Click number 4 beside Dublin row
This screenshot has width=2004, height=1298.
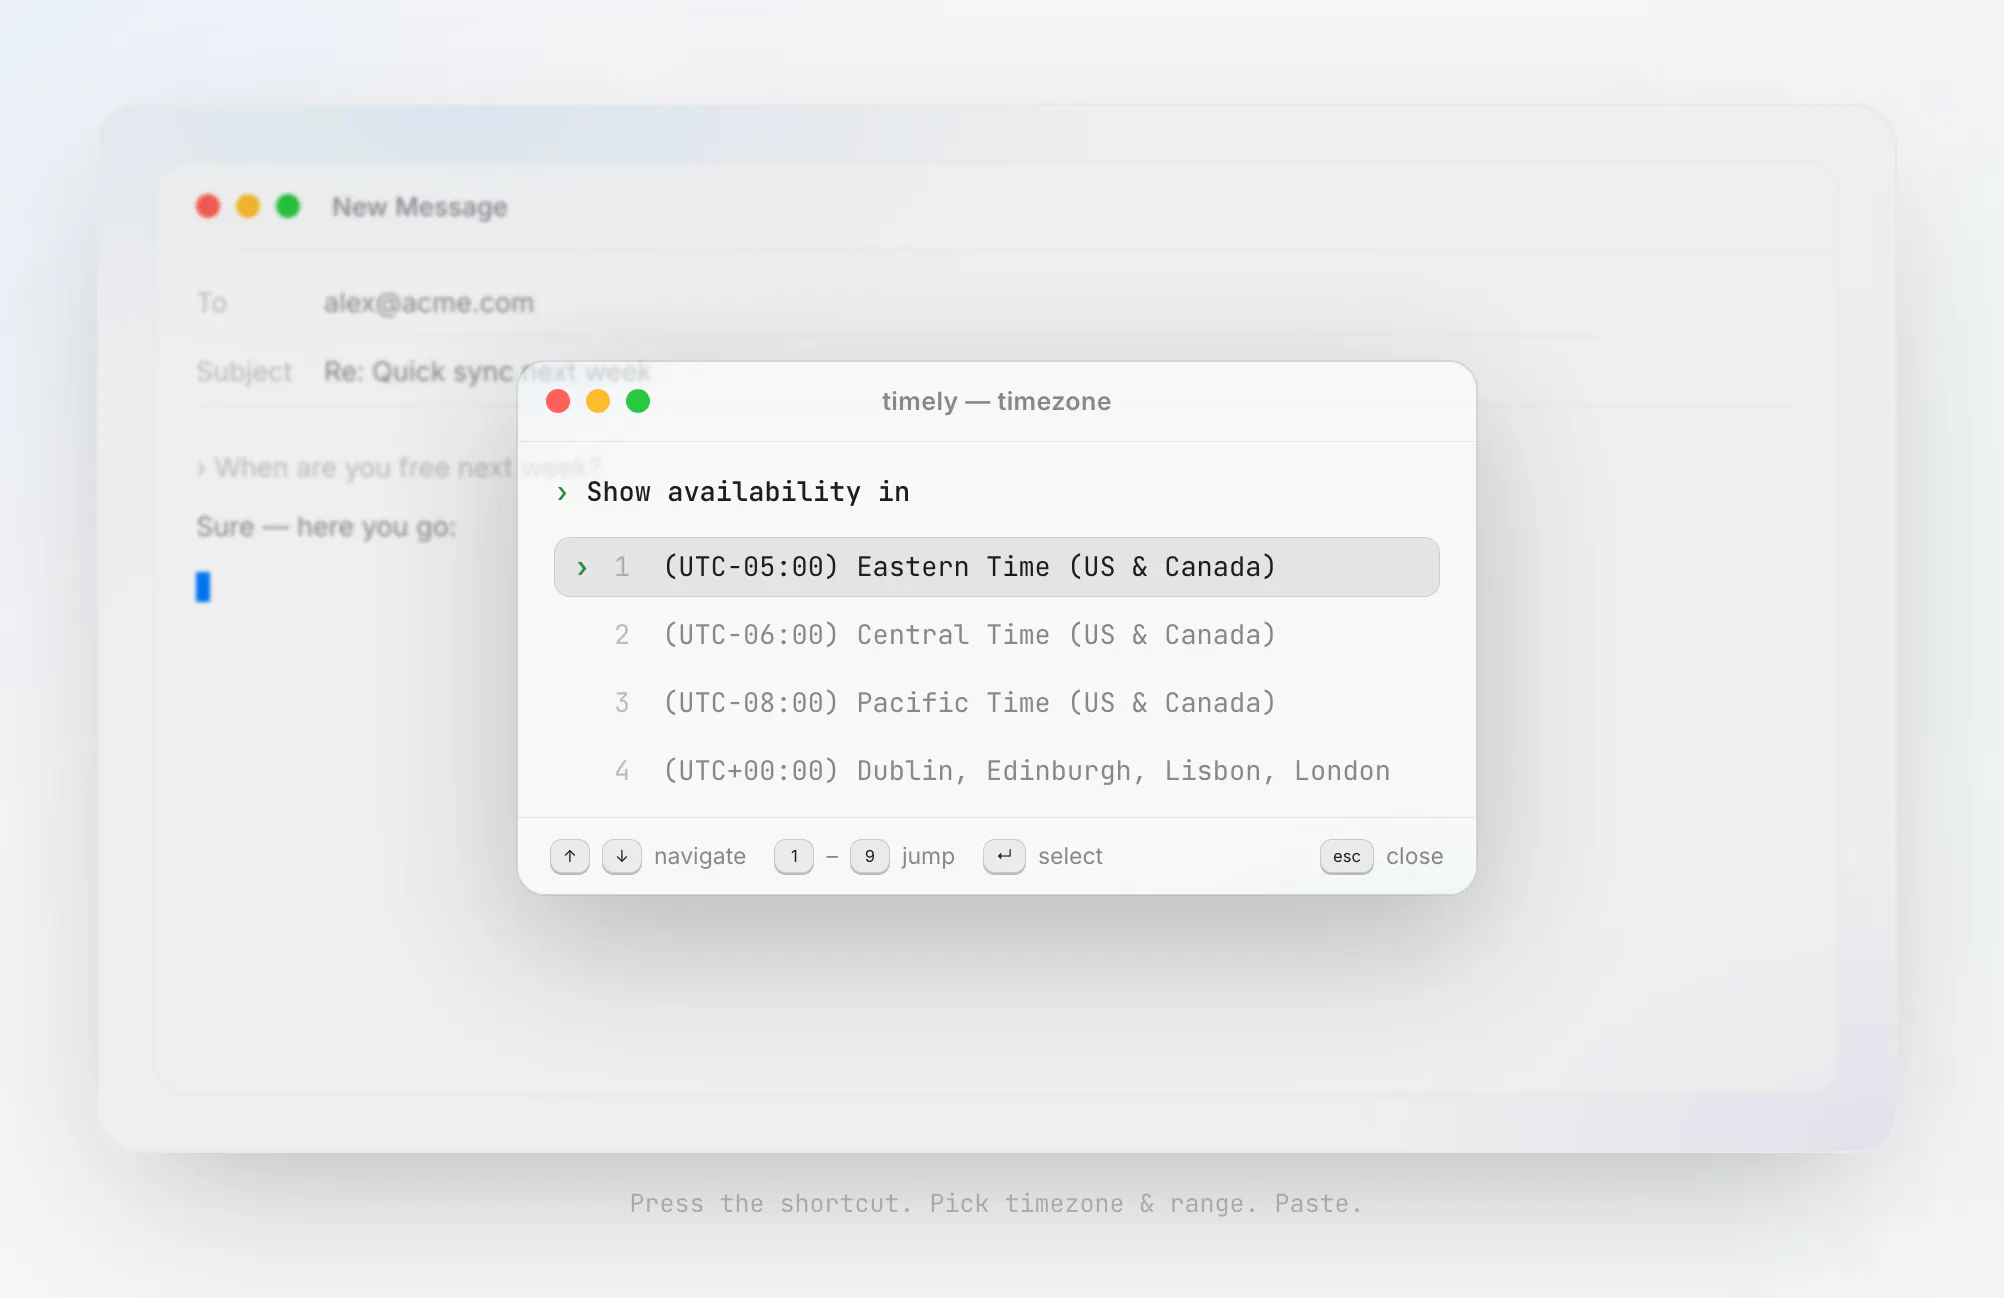click(x=622, y=771)
